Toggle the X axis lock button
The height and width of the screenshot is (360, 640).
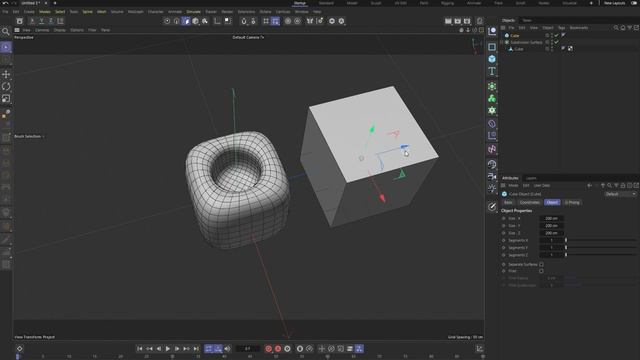[32, 21]
